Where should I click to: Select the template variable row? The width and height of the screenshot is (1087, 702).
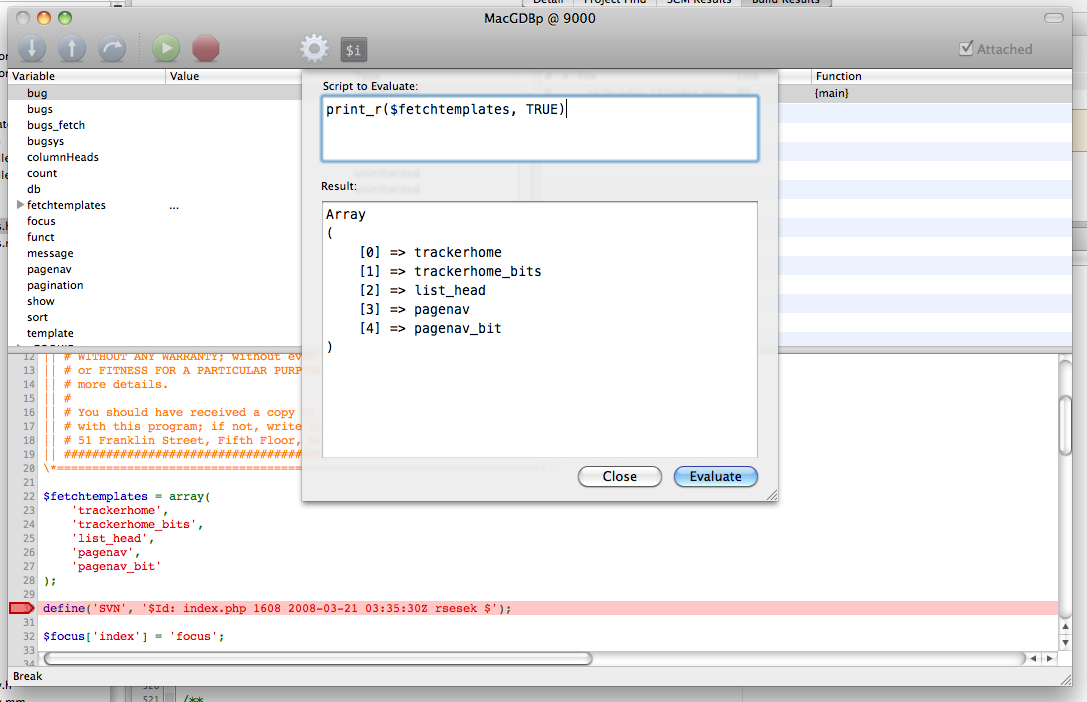pyautogui.click(x=155, y=333)
